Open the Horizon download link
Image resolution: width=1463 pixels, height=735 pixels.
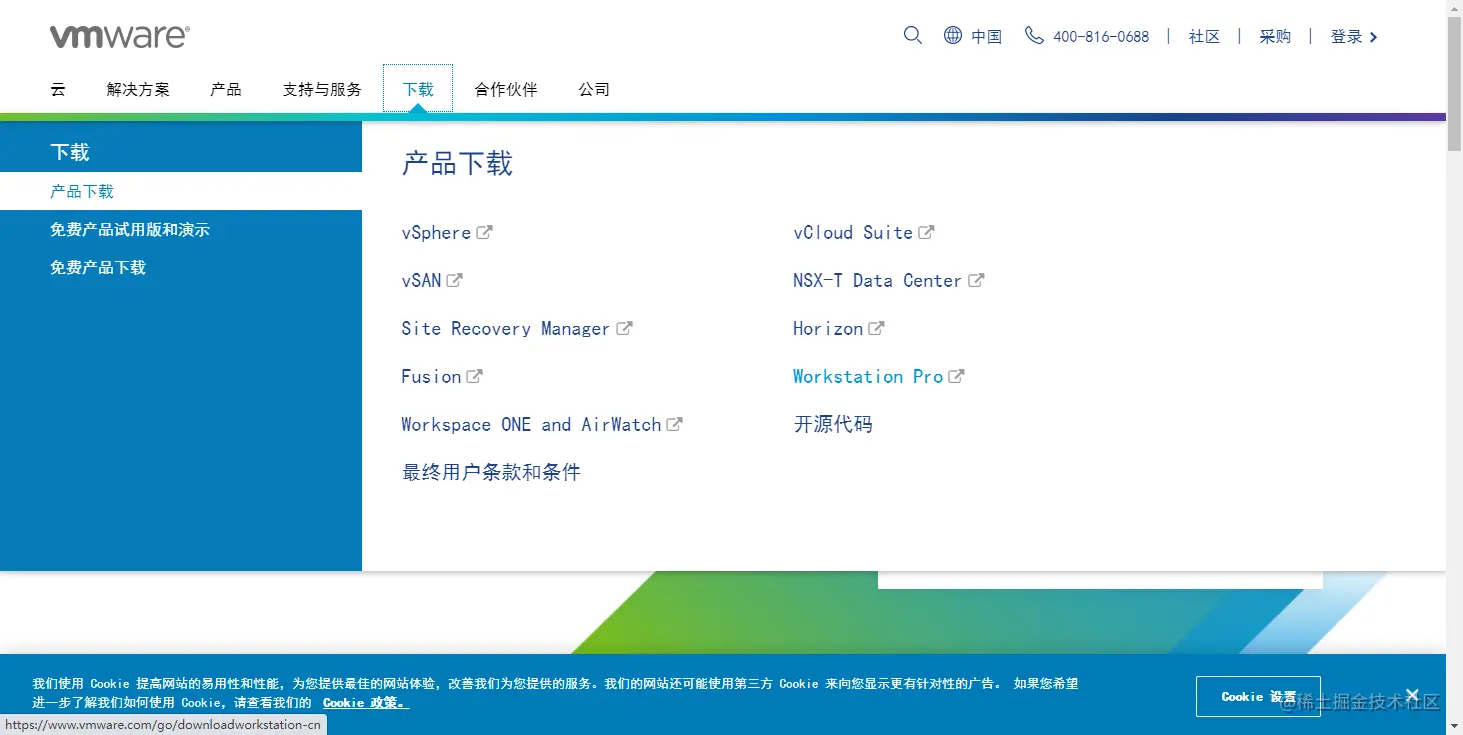[x=828, y=328]
